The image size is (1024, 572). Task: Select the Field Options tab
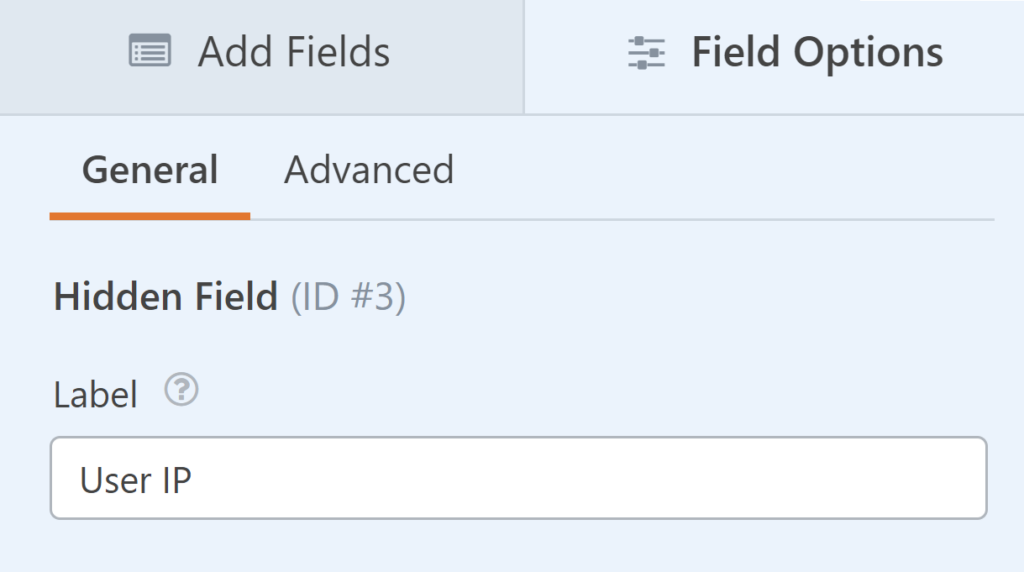[x=775, y=57]
